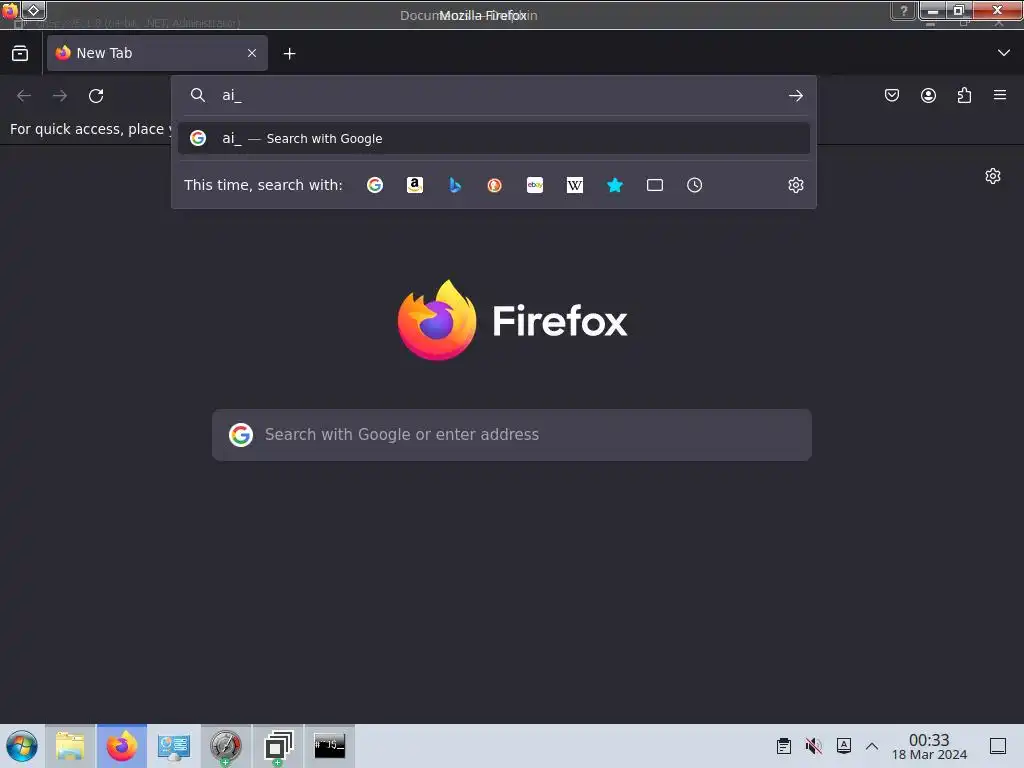Search this time with Wikipedia
Screen dimensions: 1024x768
point(575,185)
